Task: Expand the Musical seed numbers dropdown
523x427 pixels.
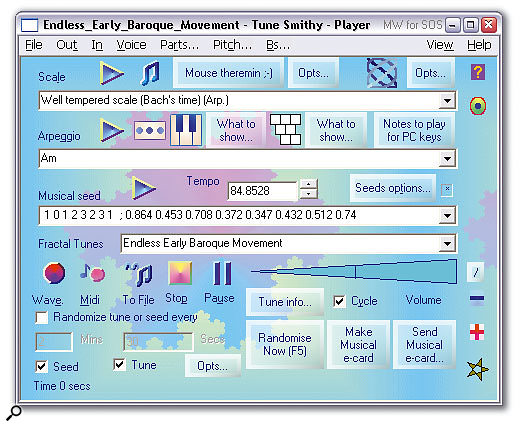Action: [x=447, y=216]
